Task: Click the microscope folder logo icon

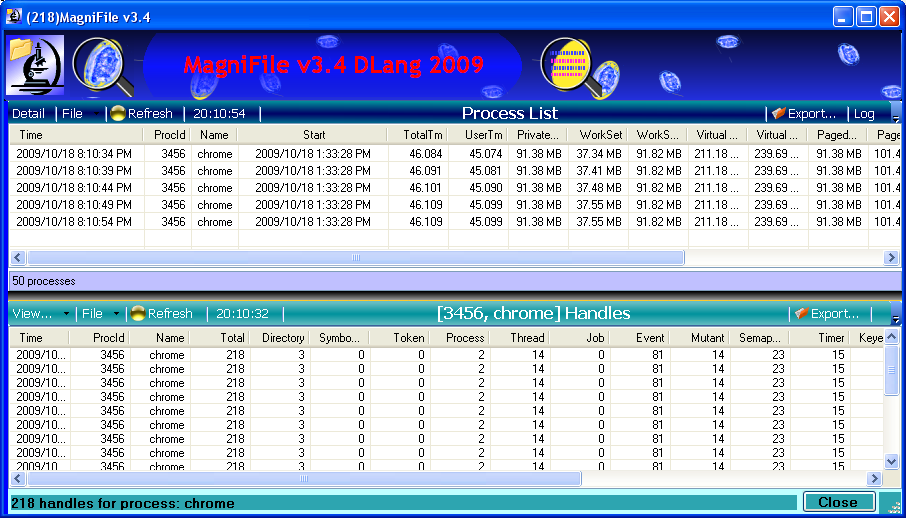Action: click(x=35, y=65)
